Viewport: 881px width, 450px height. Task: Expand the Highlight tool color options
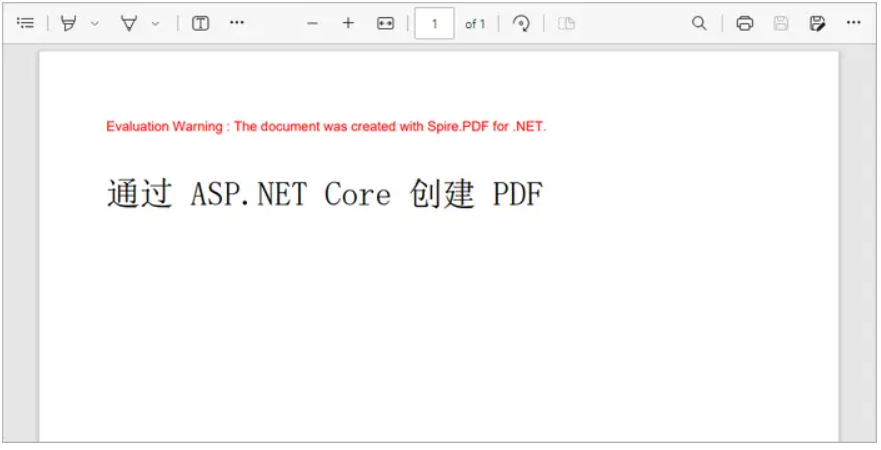click(95, 24)
